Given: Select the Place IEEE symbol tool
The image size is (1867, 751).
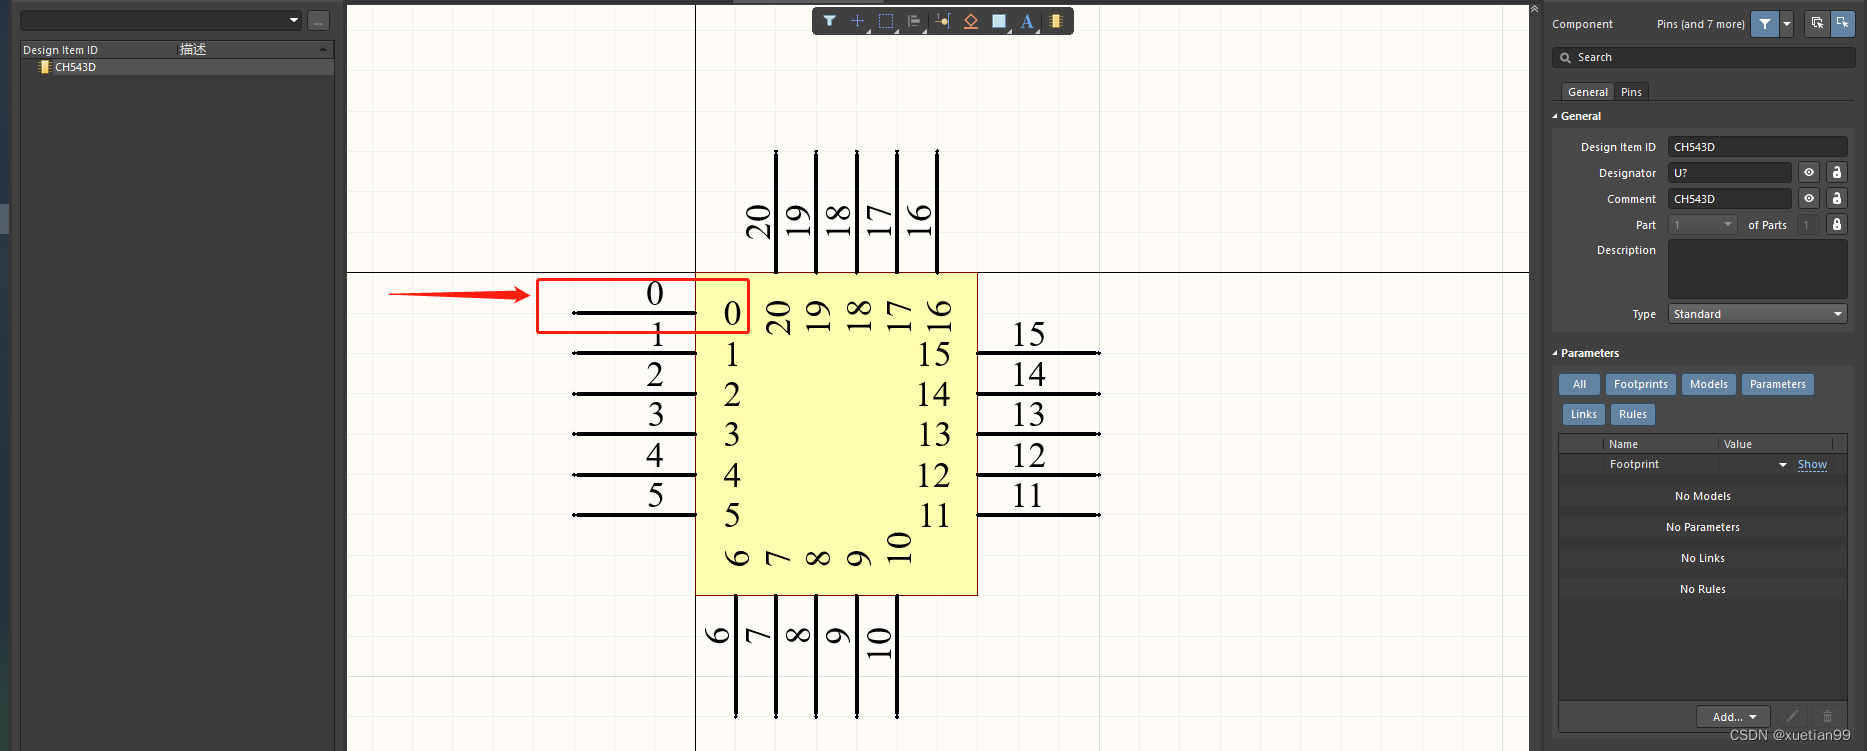Looking at the screenshot, I should coord(970,21).
